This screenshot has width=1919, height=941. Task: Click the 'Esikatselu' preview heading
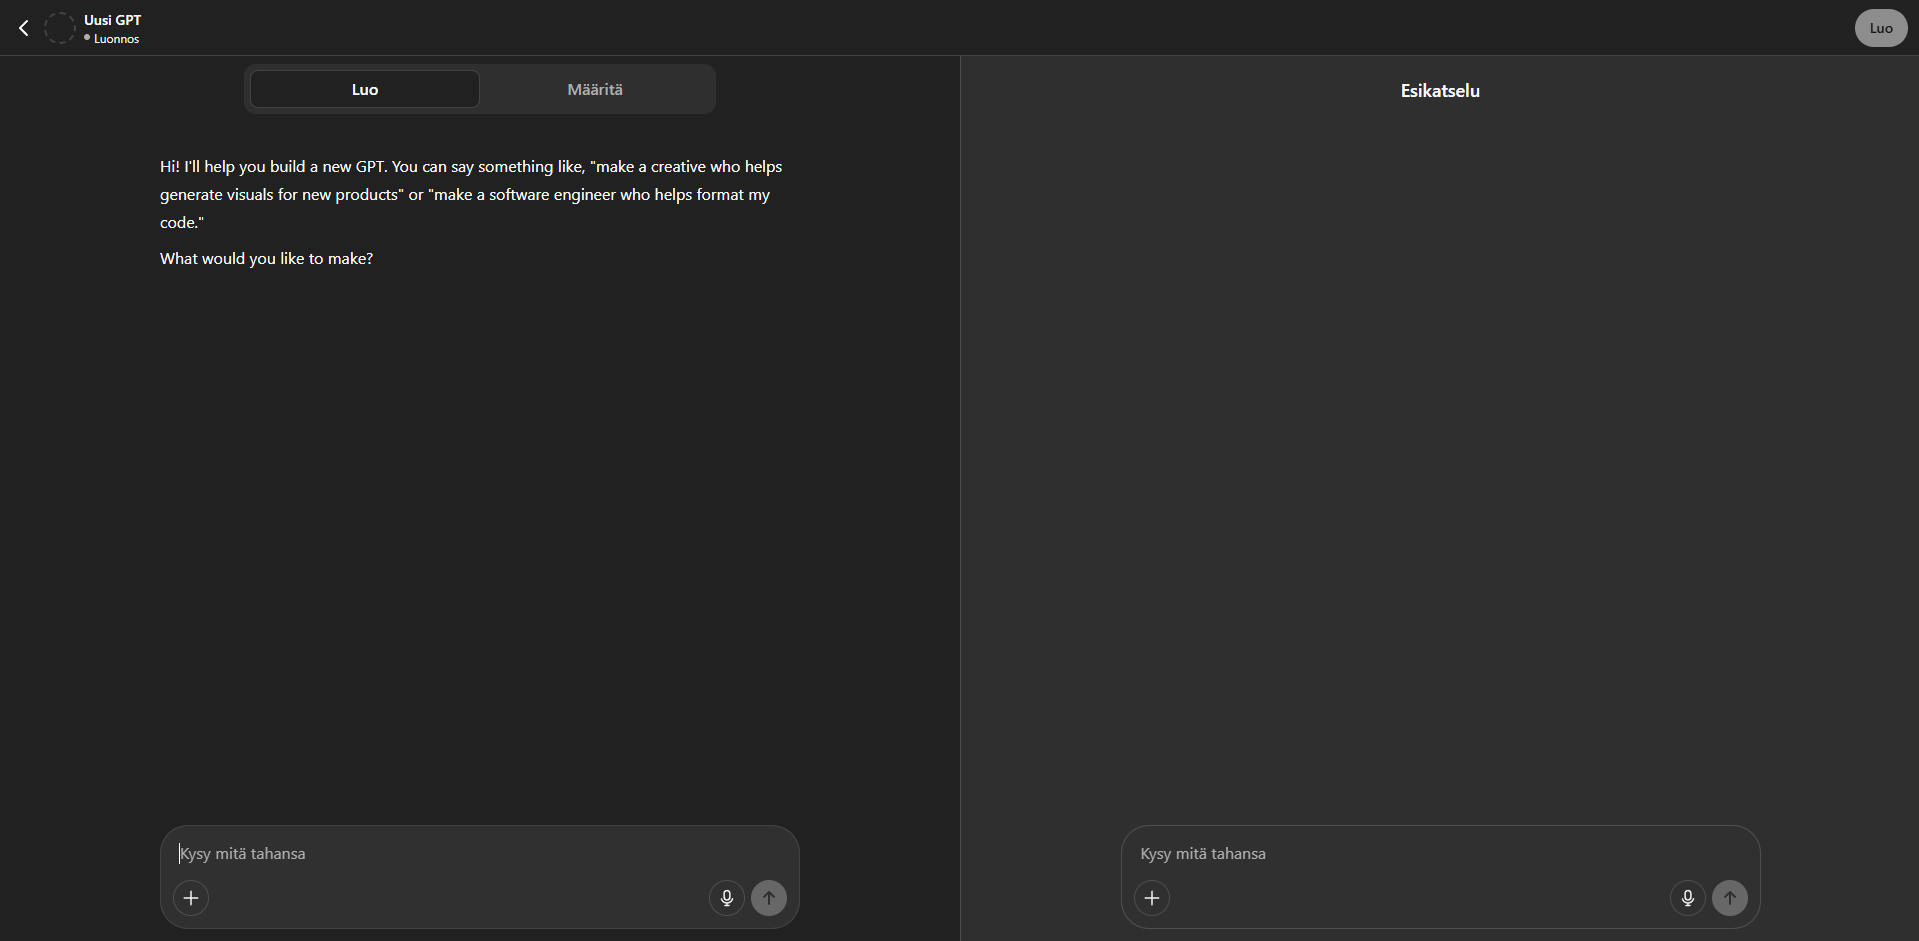(x=1440, y=90)
